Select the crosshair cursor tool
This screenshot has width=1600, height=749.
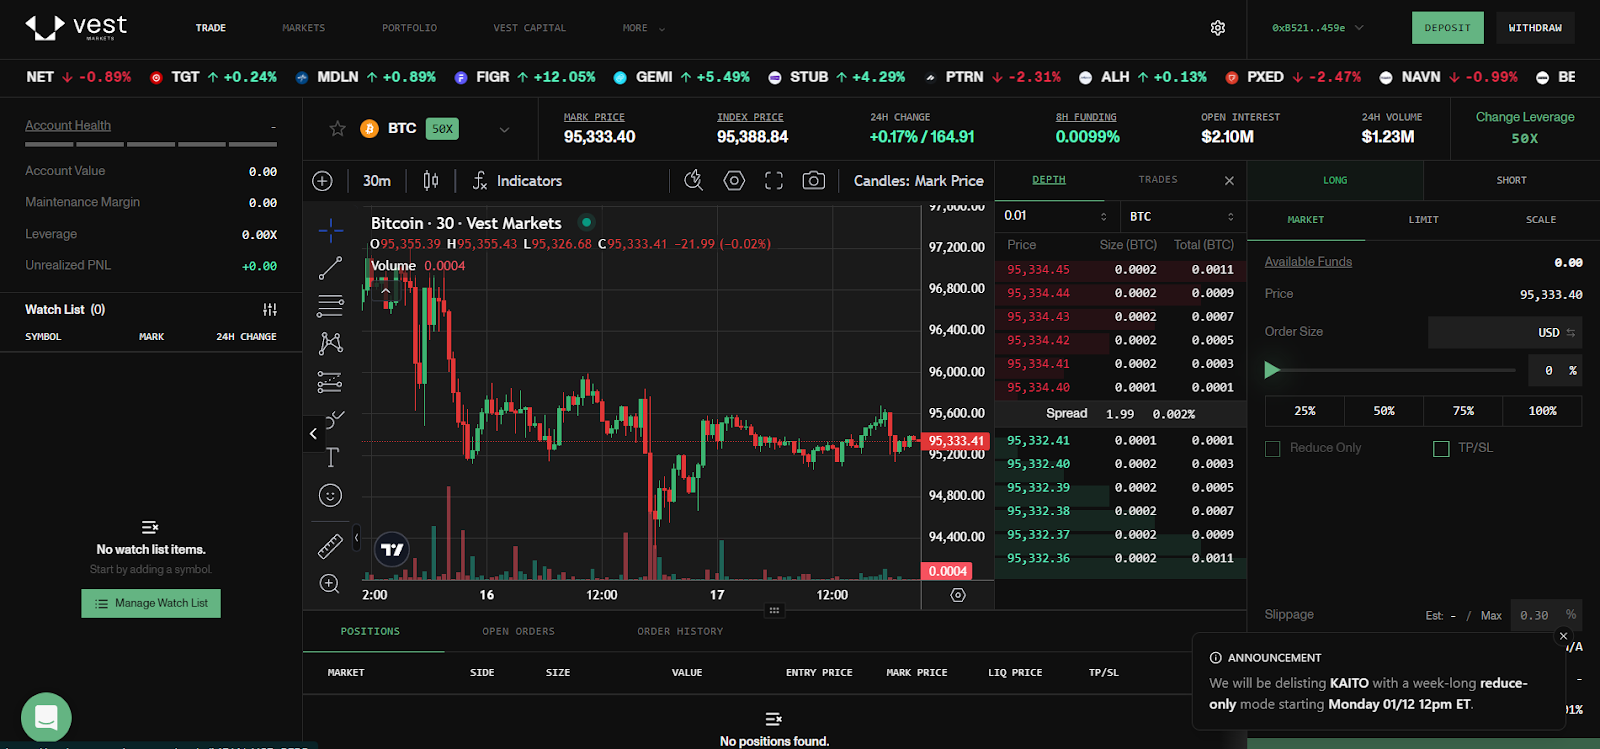coord(331,230)
